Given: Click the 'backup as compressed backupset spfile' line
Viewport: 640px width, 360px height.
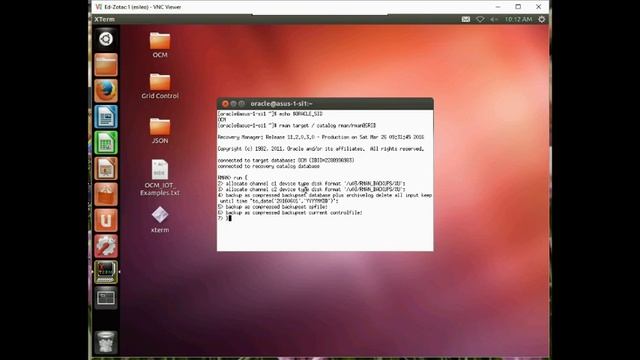Looking at the screenshot, I should click(x=273, y=207).
